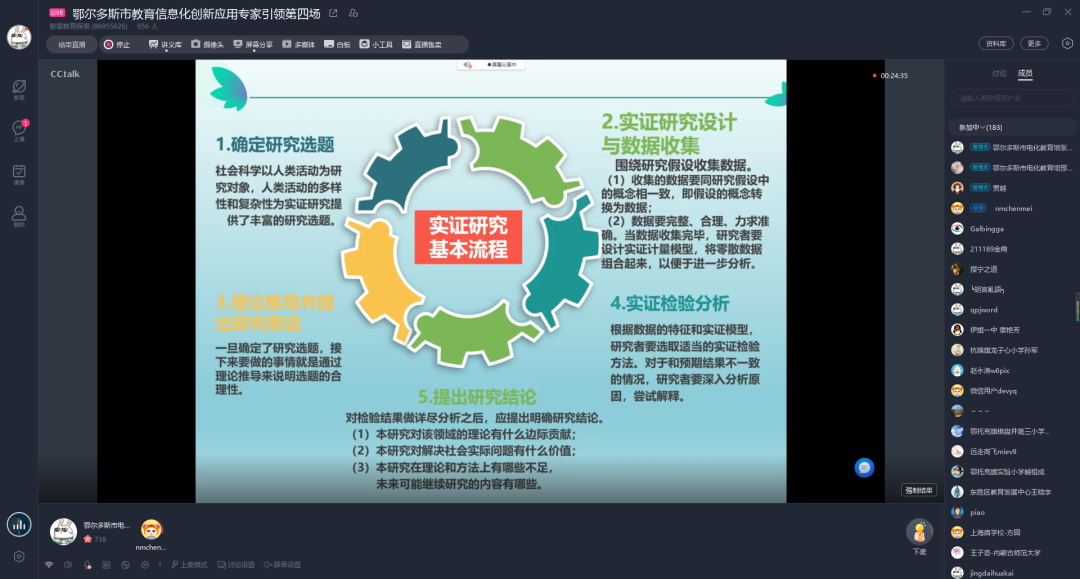1080x579 pixels.
Task: Click the invite members icon beside title
Action: (353, 13)
